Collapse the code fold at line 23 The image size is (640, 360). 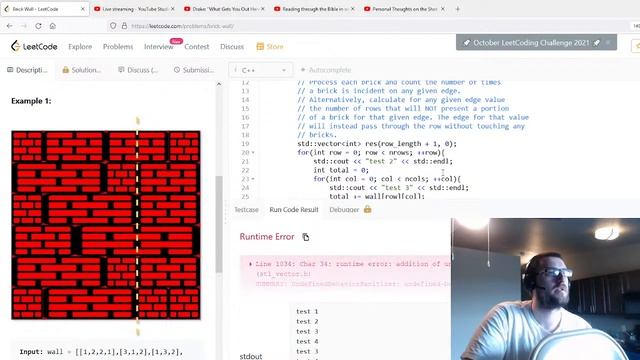tap(253, 179)
